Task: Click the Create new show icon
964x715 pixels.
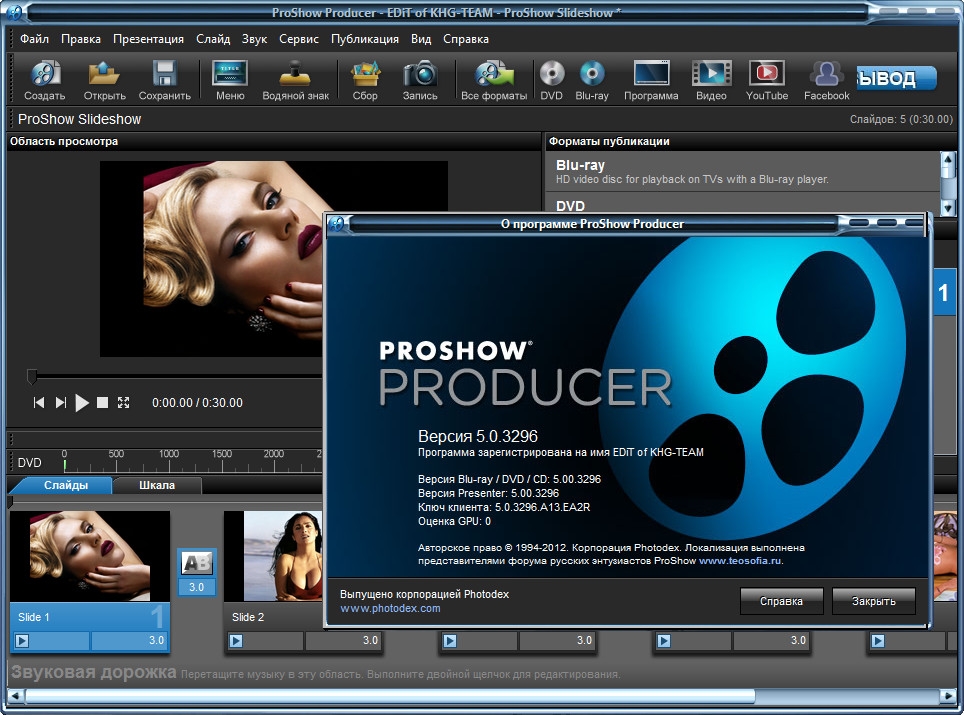Action: 45,75
